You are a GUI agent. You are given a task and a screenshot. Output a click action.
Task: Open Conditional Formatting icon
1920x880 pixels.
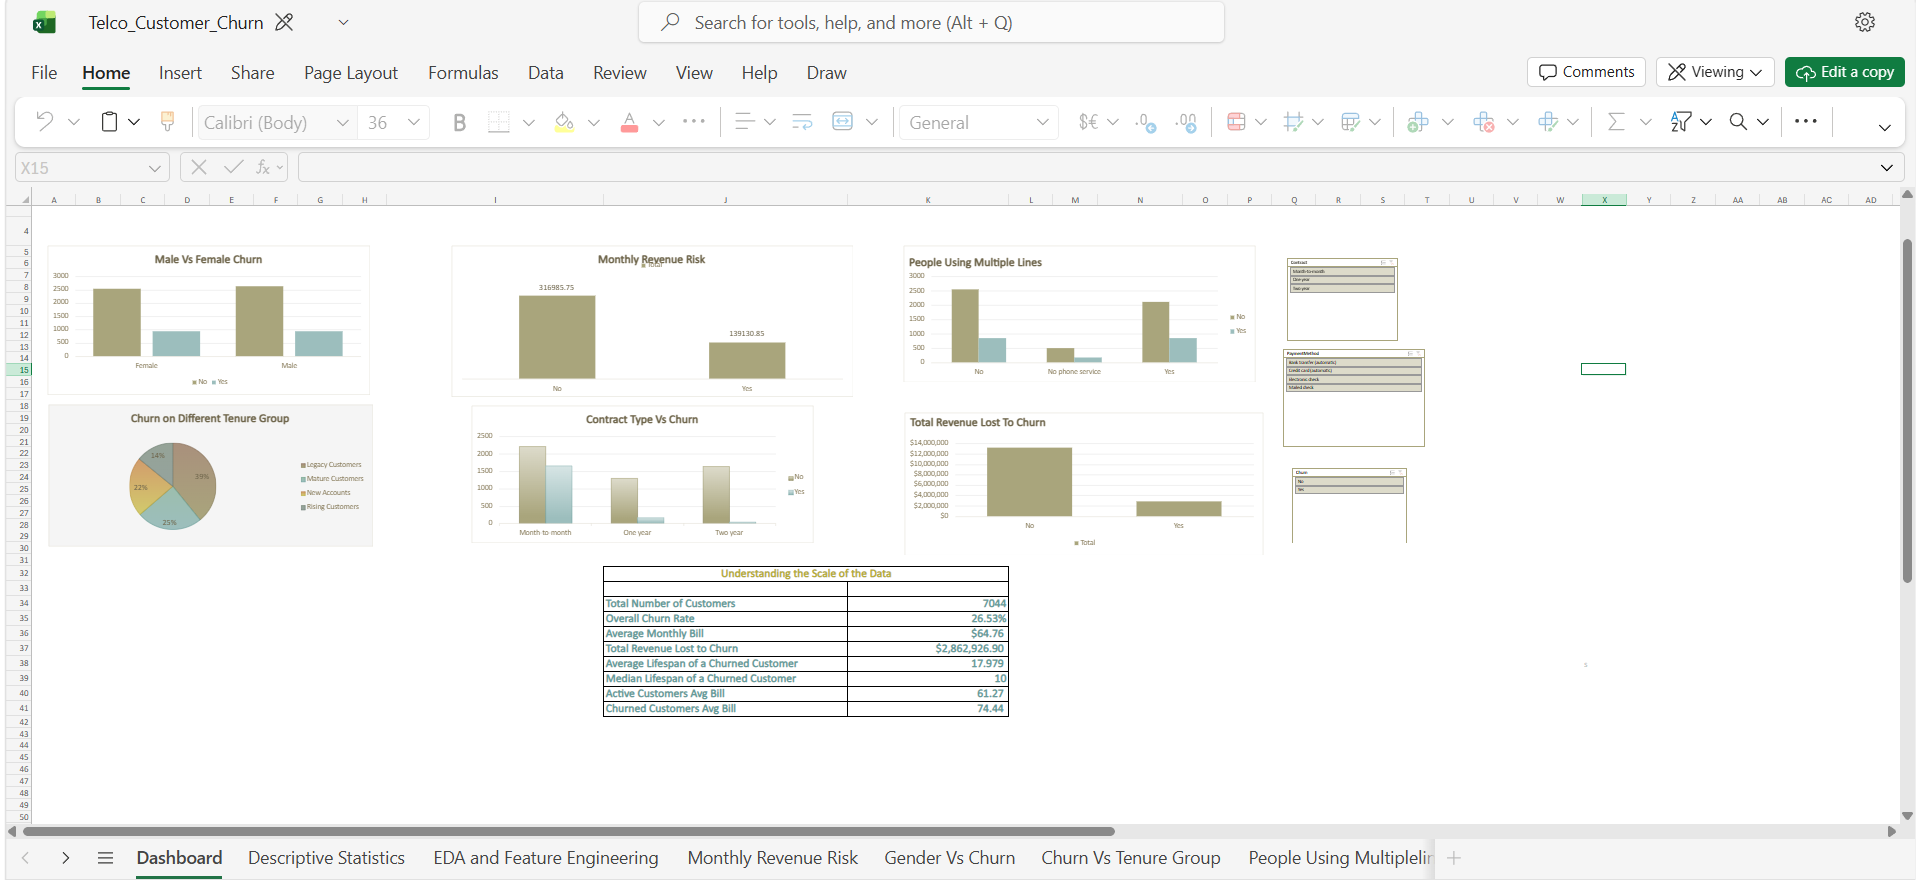click(x=1236, y=122)
